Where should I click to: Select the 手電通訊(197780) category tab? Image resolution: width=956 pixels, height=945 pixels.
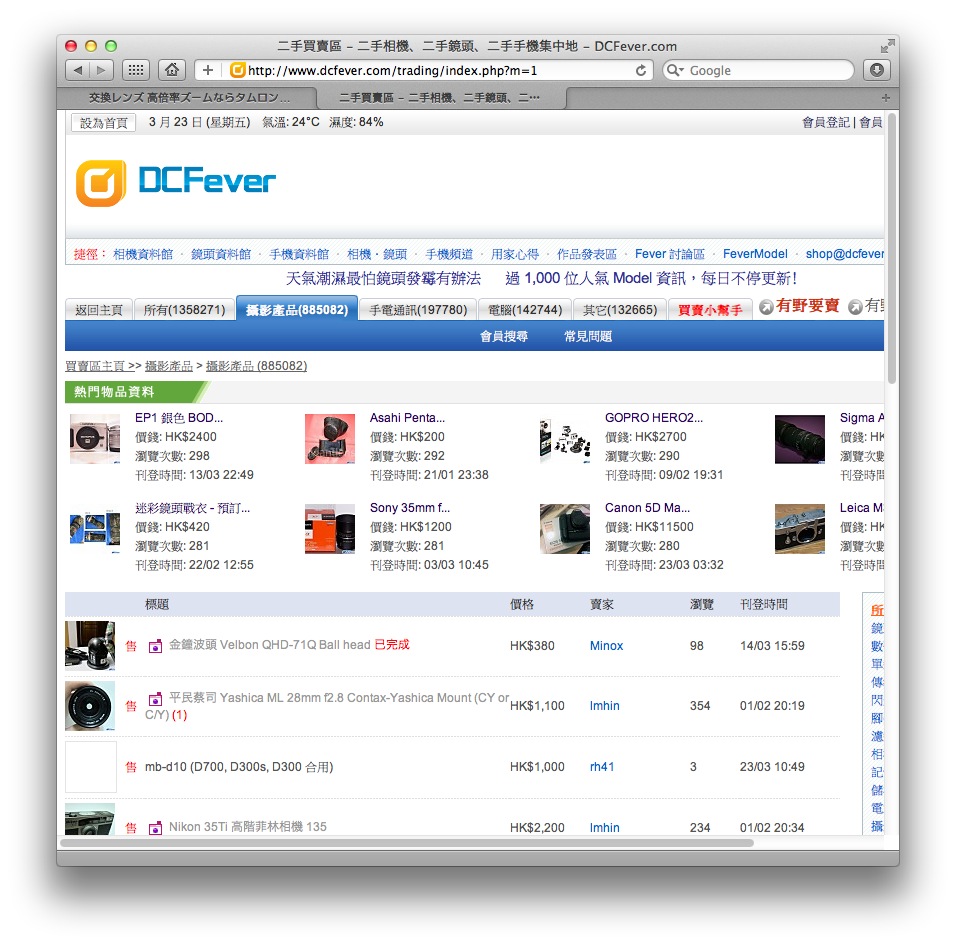click(418, 310)
